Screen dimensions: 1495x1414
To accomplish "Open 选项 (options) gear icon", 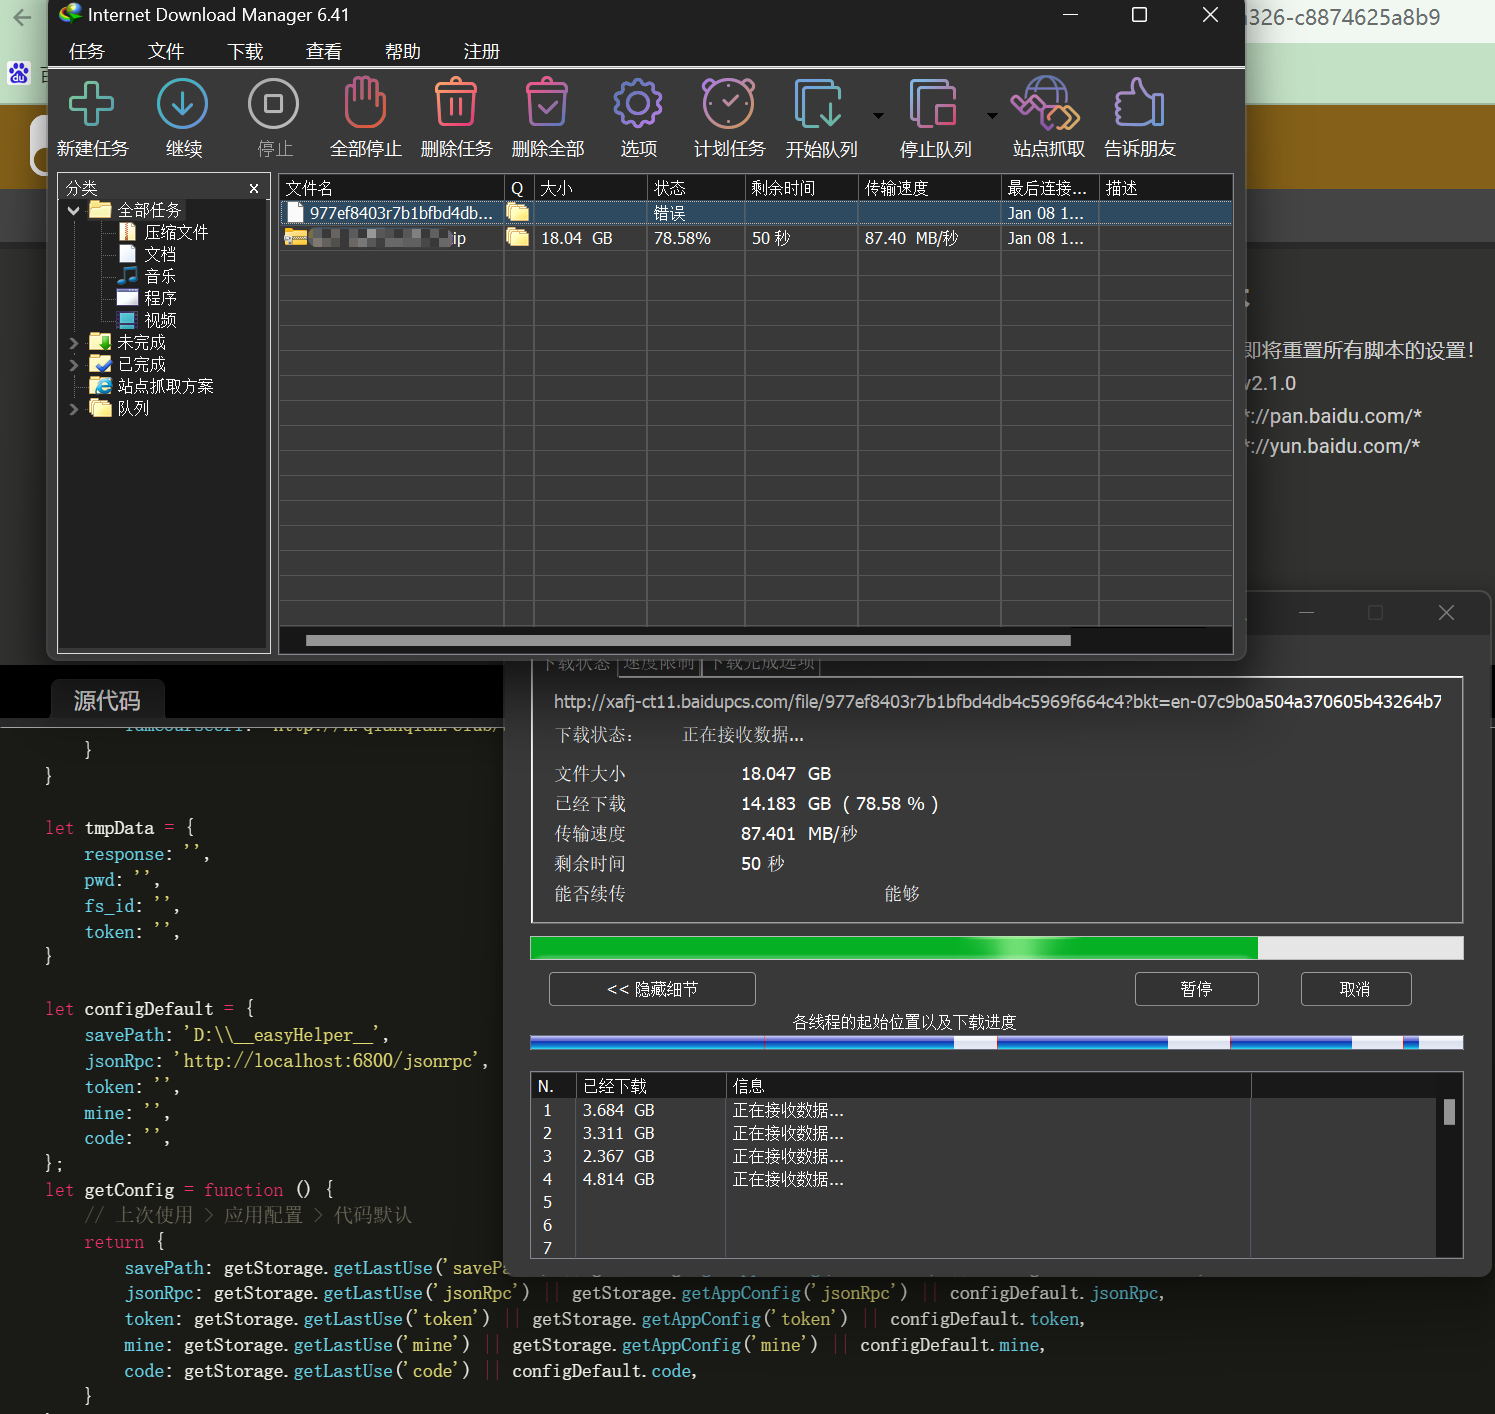I will coord(638,104).
